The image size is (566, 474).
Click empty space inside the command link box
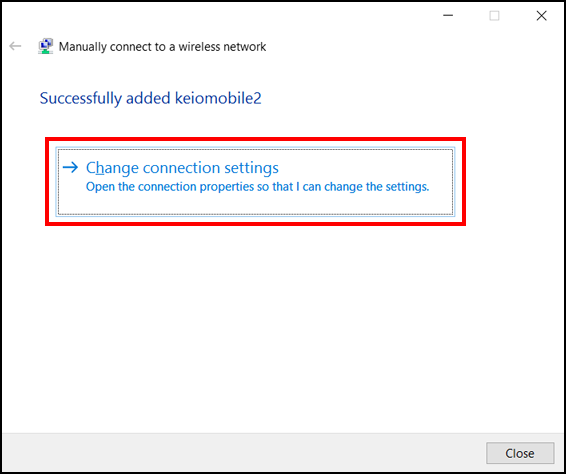click(x=361, y=204)
